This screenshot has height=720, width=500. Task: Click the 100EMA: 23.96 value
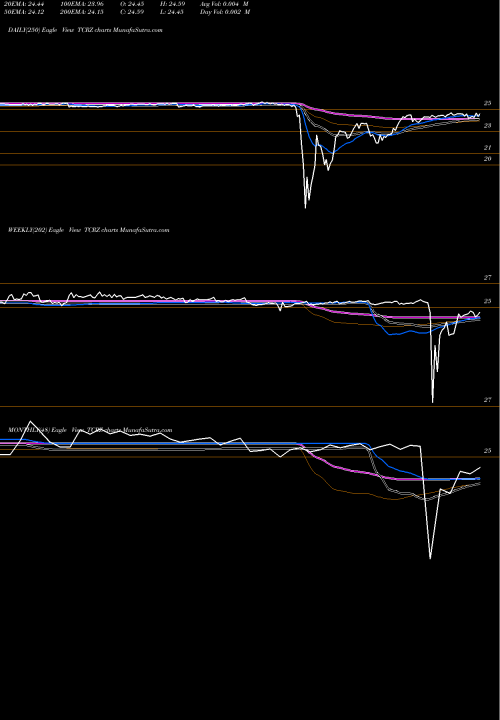click(82, 4)
